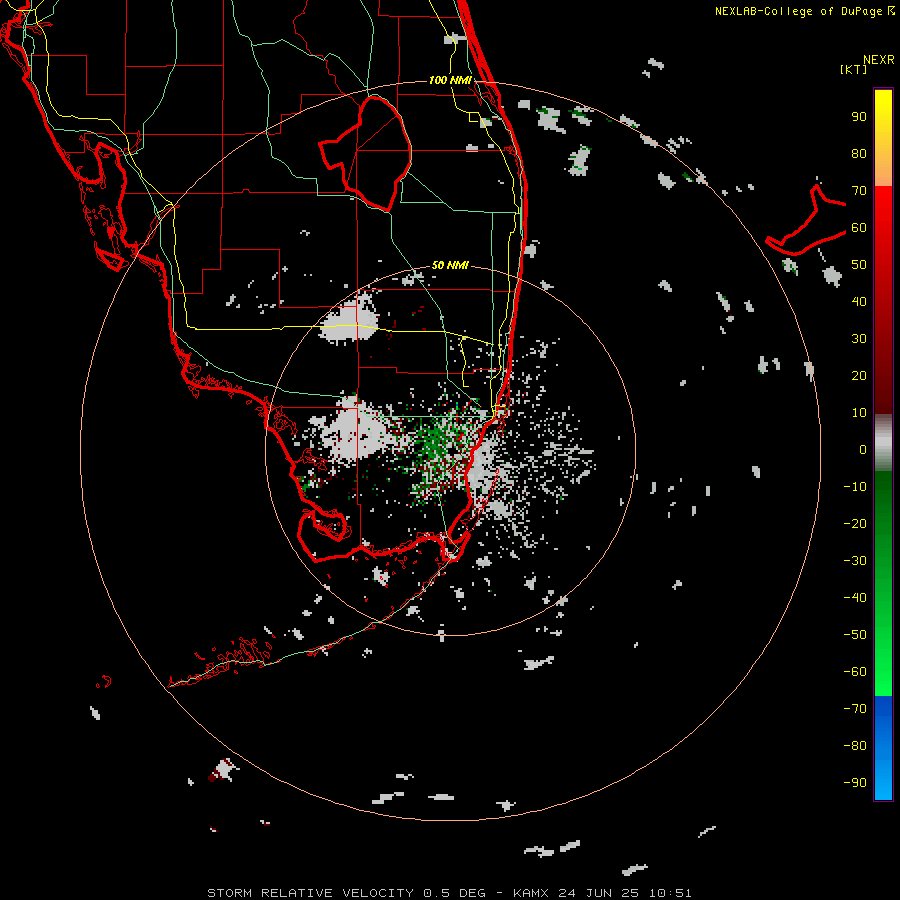Click the -20 scale label
Screen dimensions: 900x900
point(855,524)
